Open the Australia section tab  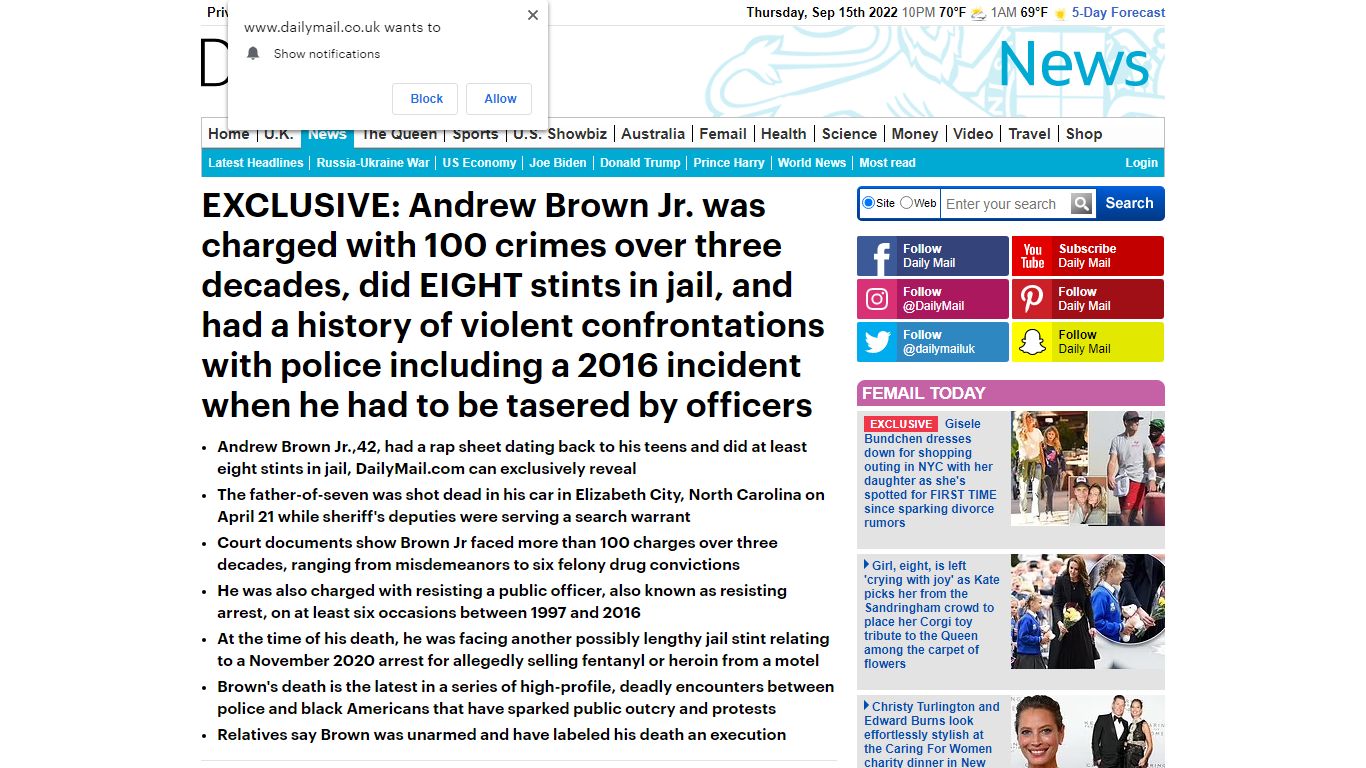[653, 134]
